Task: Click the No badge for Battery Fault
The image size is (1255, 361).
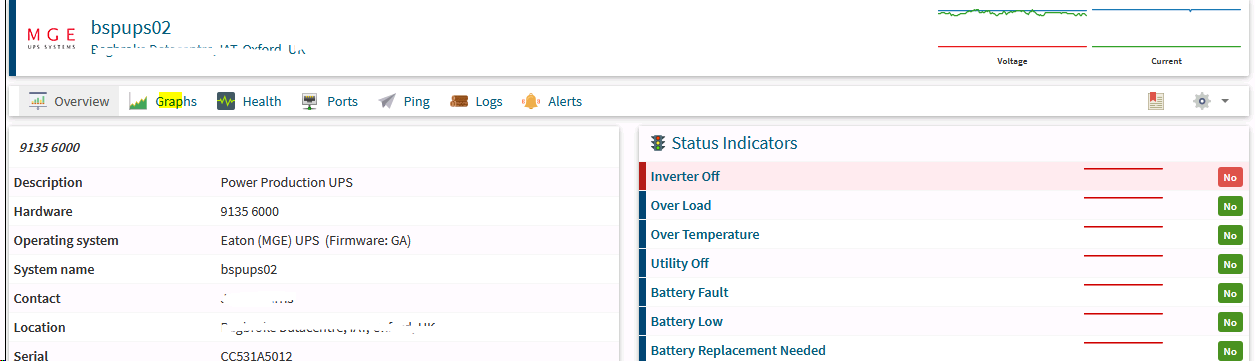Action: [1230, 293]
